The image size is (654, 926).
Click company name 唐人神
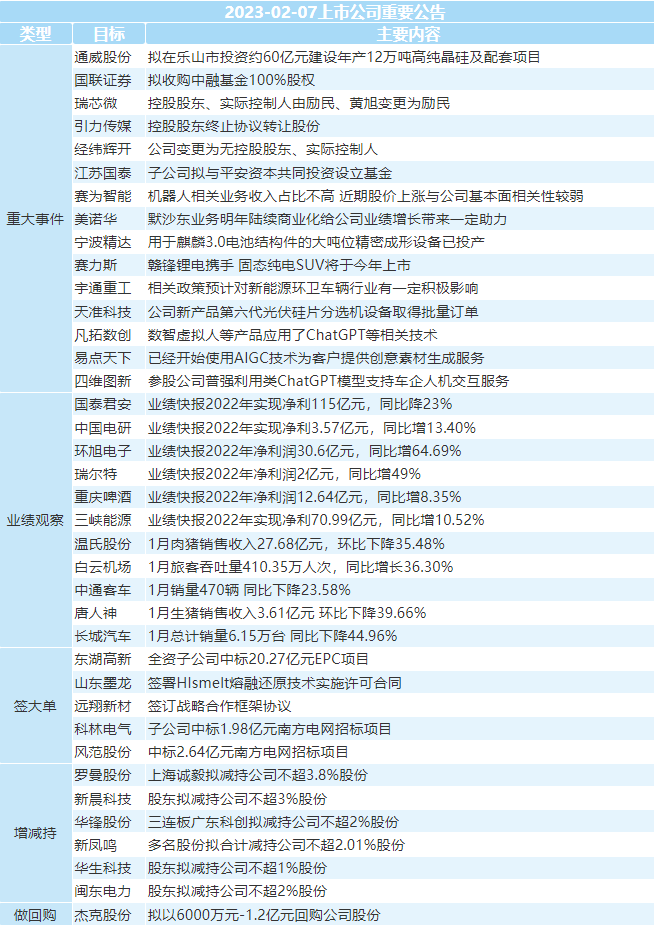coord(96,612)
